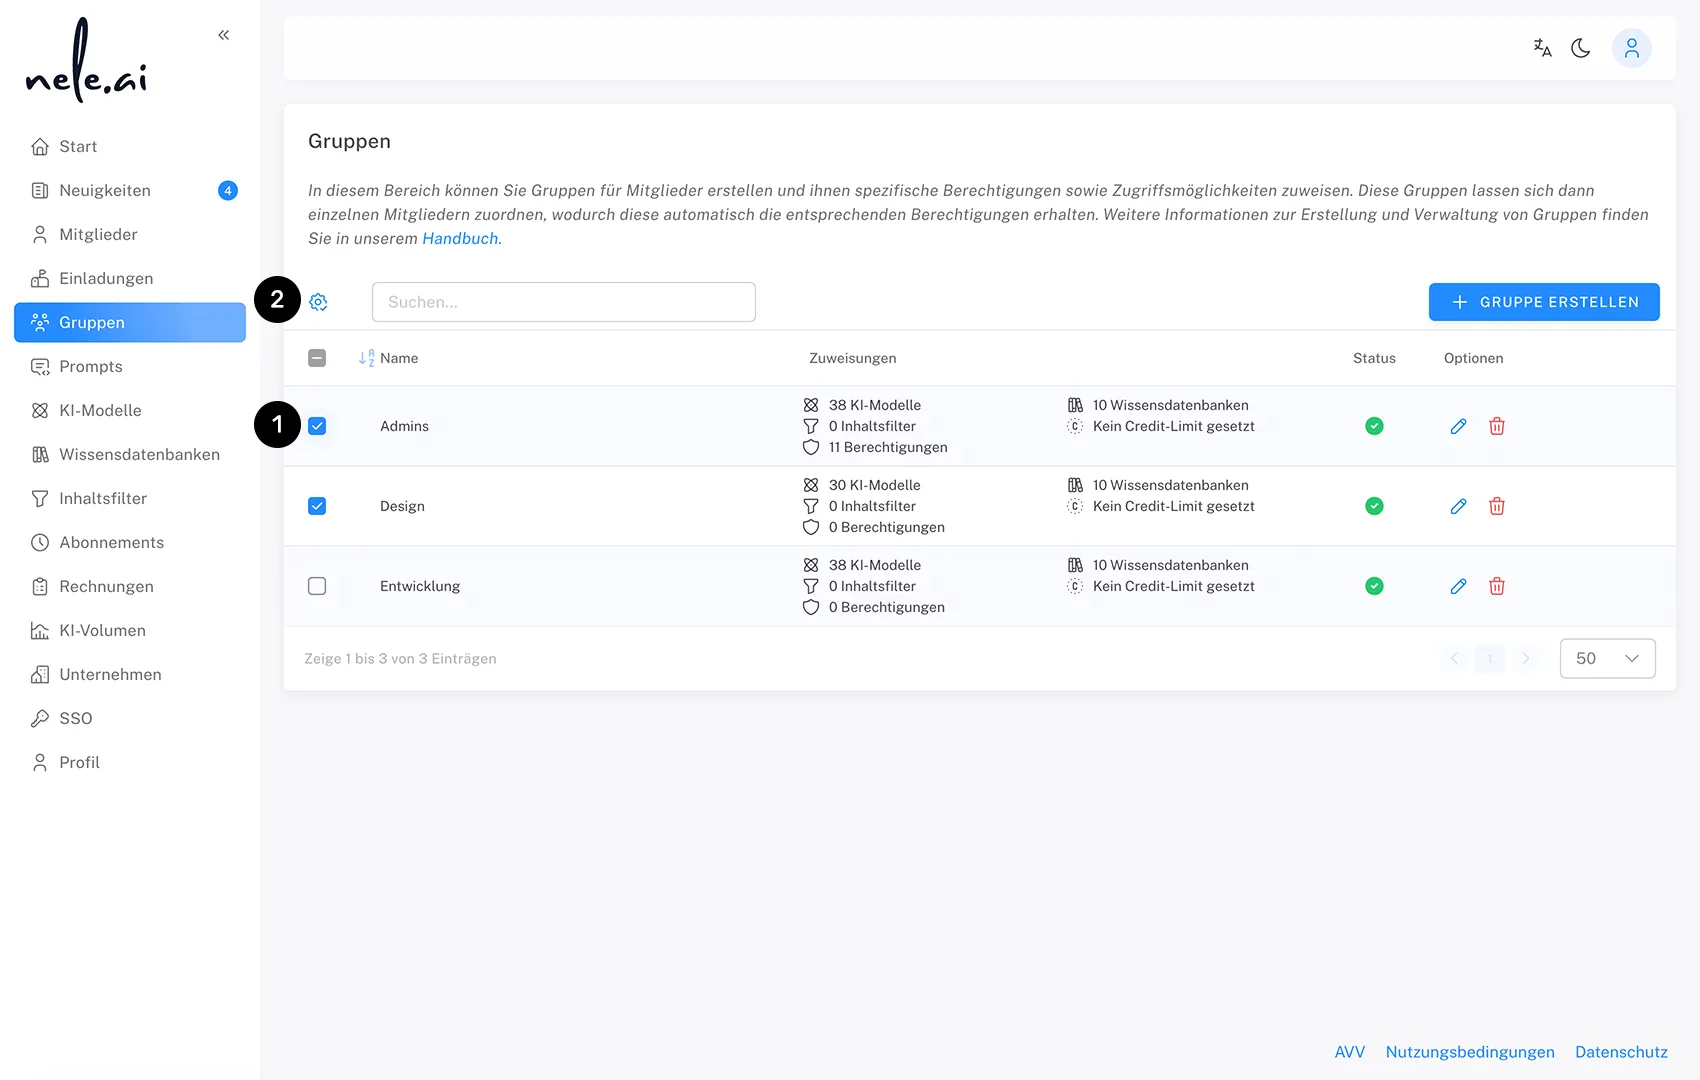Switch to dark mode with moon icon
The image size is (1700, 1080).
coord(1581,48)
